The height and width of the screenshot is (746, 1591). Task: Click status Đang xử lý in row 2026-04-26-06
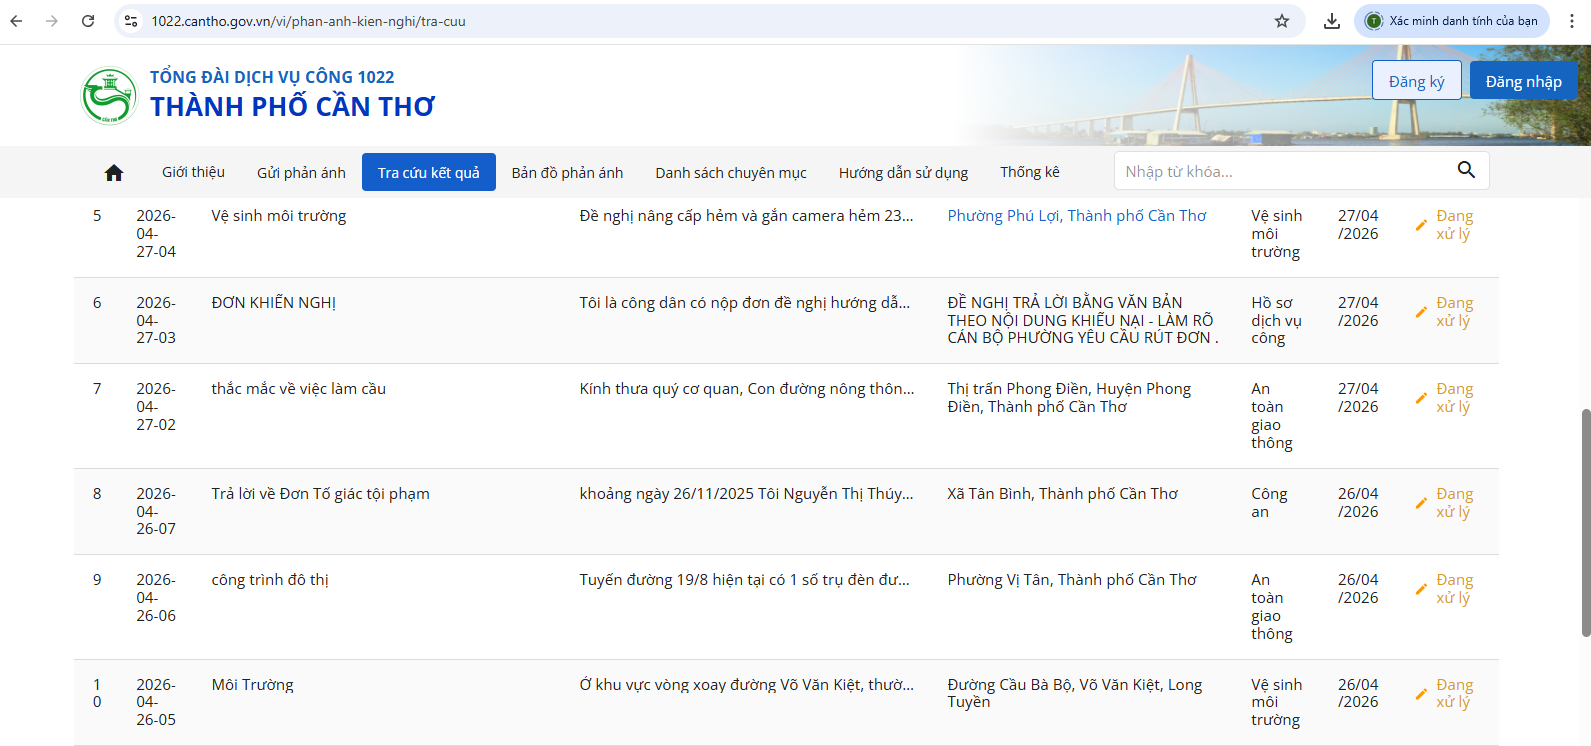click(1454, 589)
